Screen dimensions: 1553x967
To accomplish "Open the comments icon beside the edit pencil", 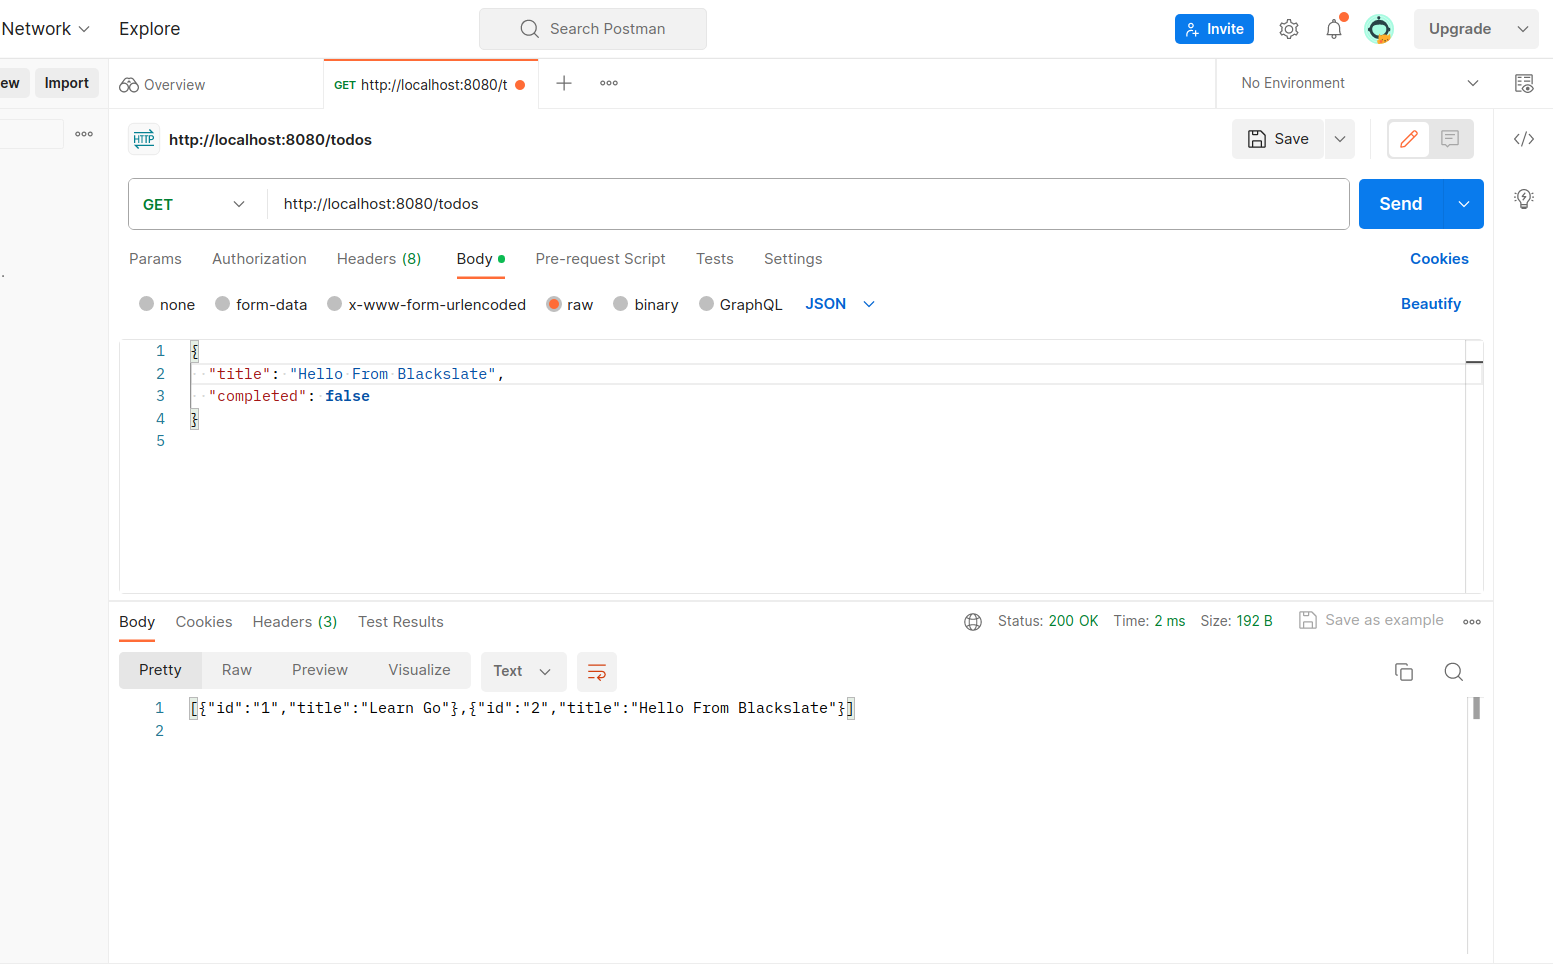I will click(x=1448, y=139).
